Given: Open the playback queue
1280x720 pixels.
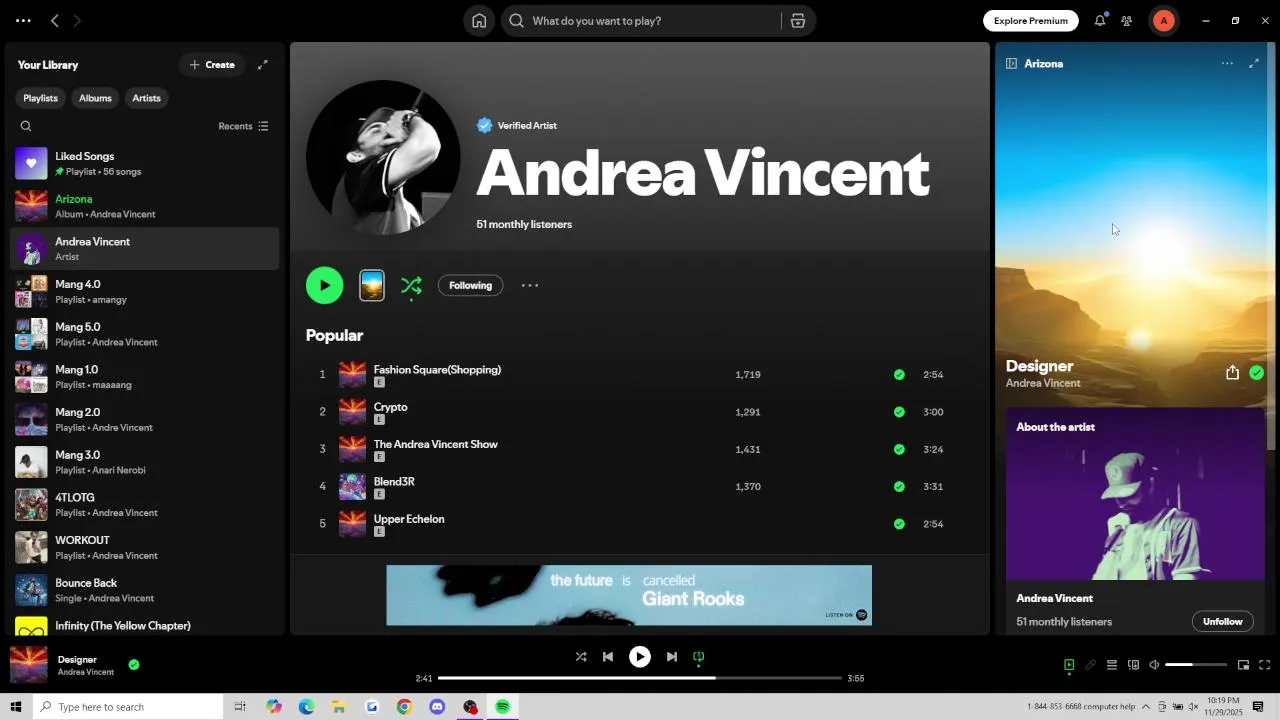Looking at the screenshot, I should point(1111,665).
